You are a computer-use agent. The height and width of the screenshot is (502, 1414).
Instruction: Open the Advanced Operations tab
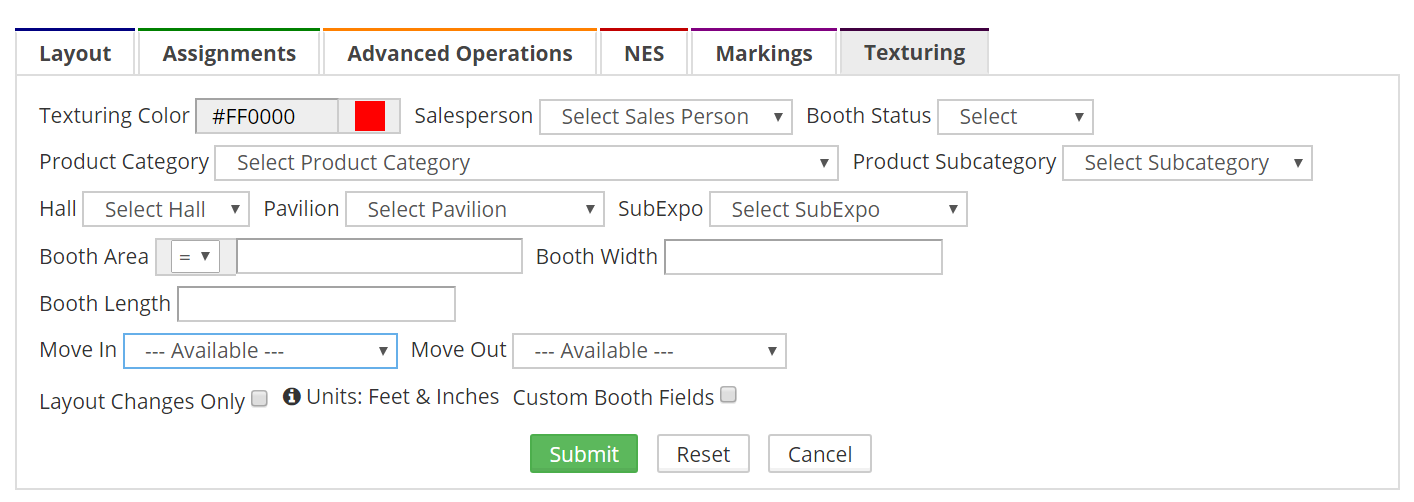460,53
